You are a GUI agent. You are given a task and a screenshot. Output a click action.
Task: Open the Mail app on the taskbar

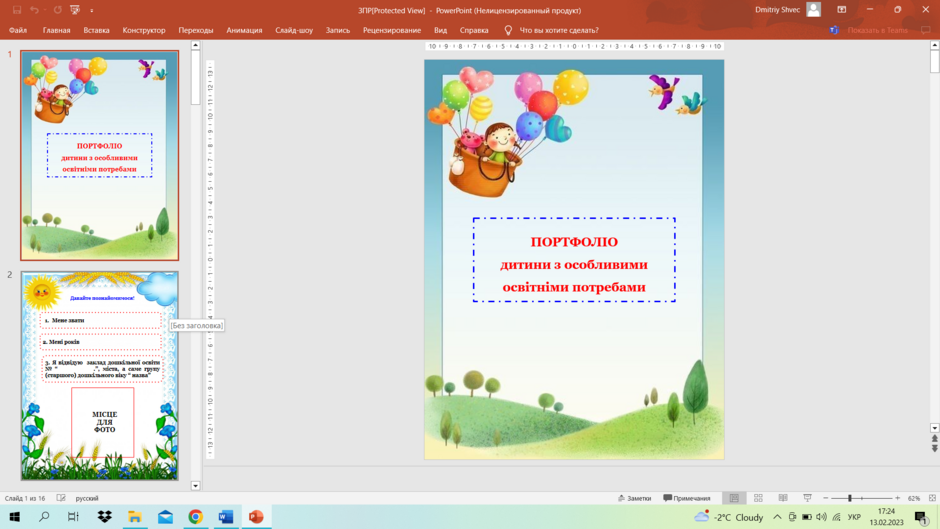pos(165,516)
